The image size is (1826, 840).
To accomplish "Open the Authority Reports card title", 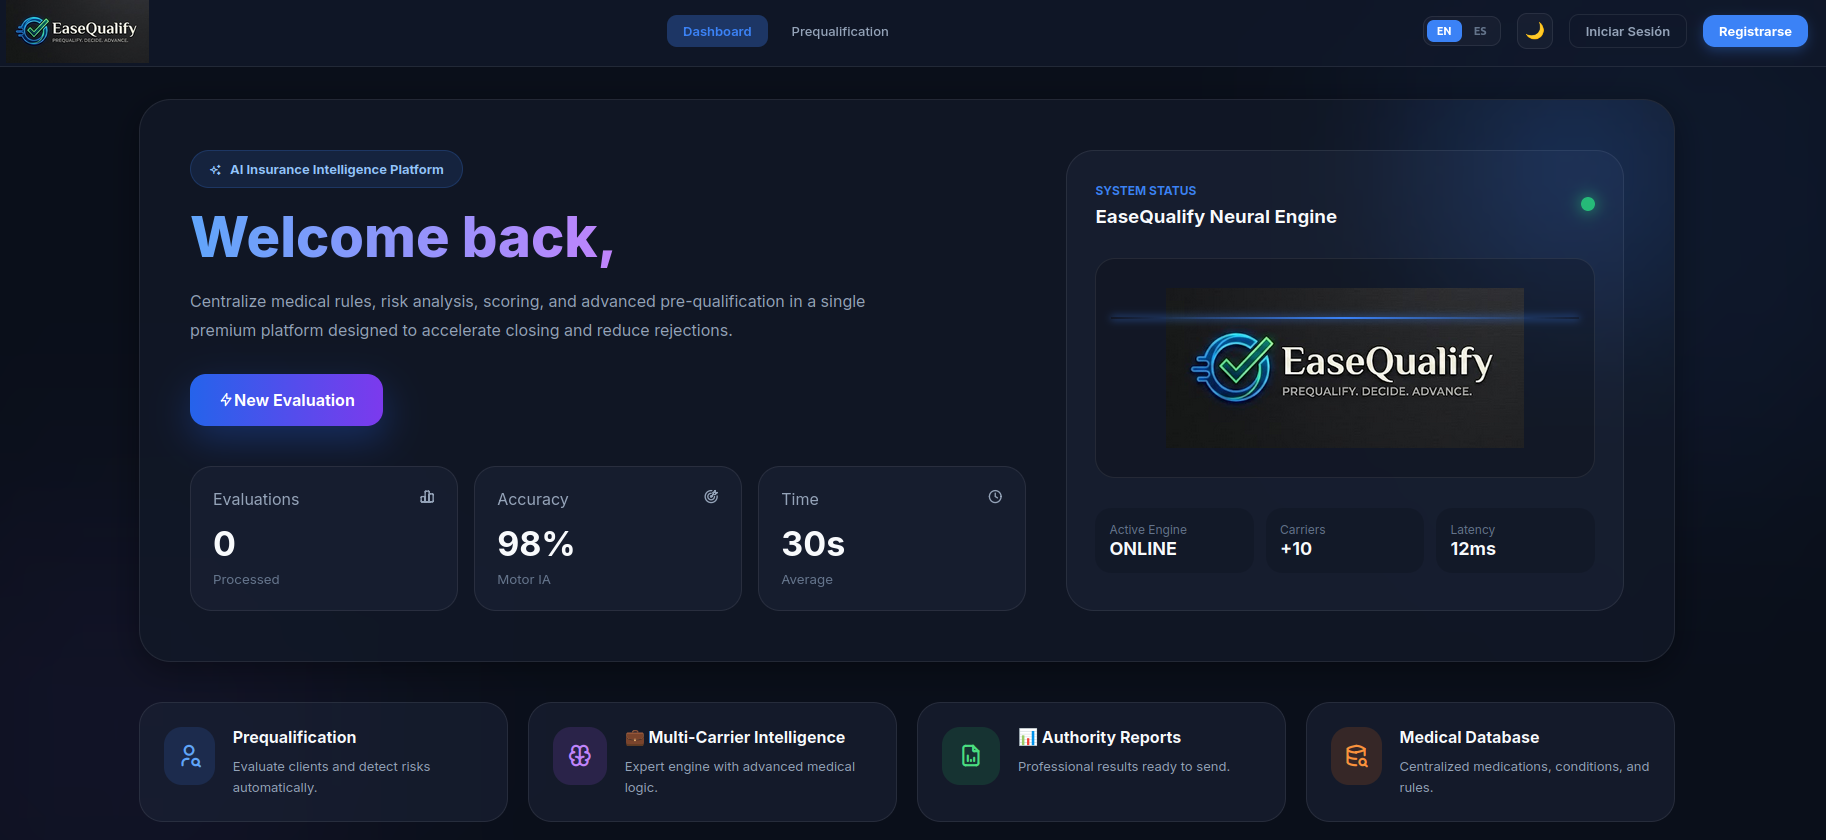I will 1111,737.
